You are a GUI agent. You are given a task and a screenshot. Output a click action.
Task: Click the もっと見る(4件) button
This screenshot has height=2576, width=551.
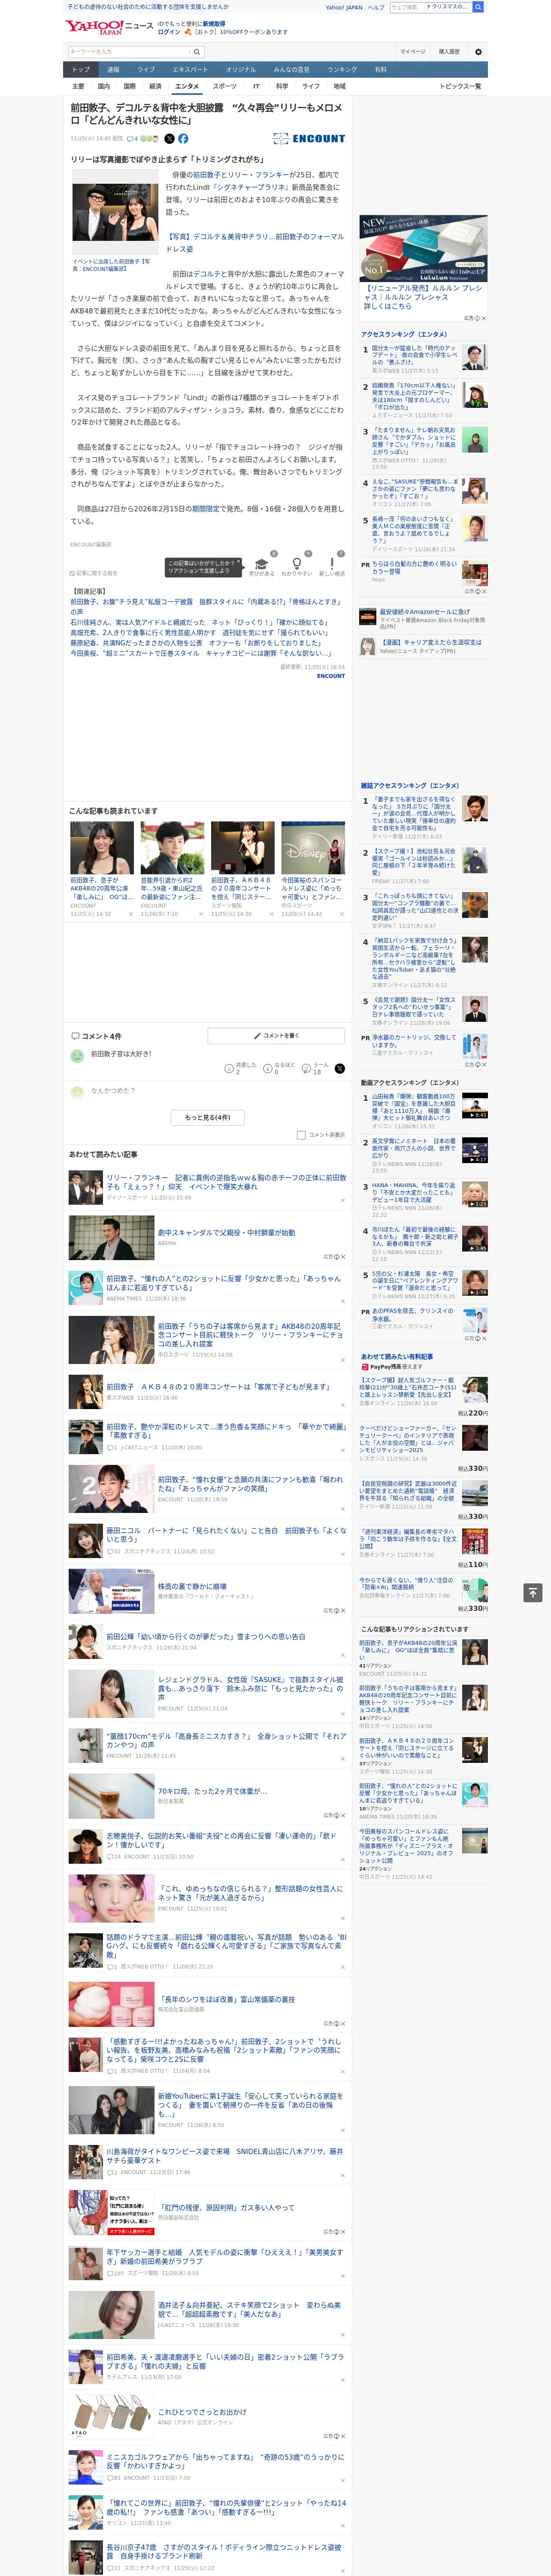[208, 1117]
